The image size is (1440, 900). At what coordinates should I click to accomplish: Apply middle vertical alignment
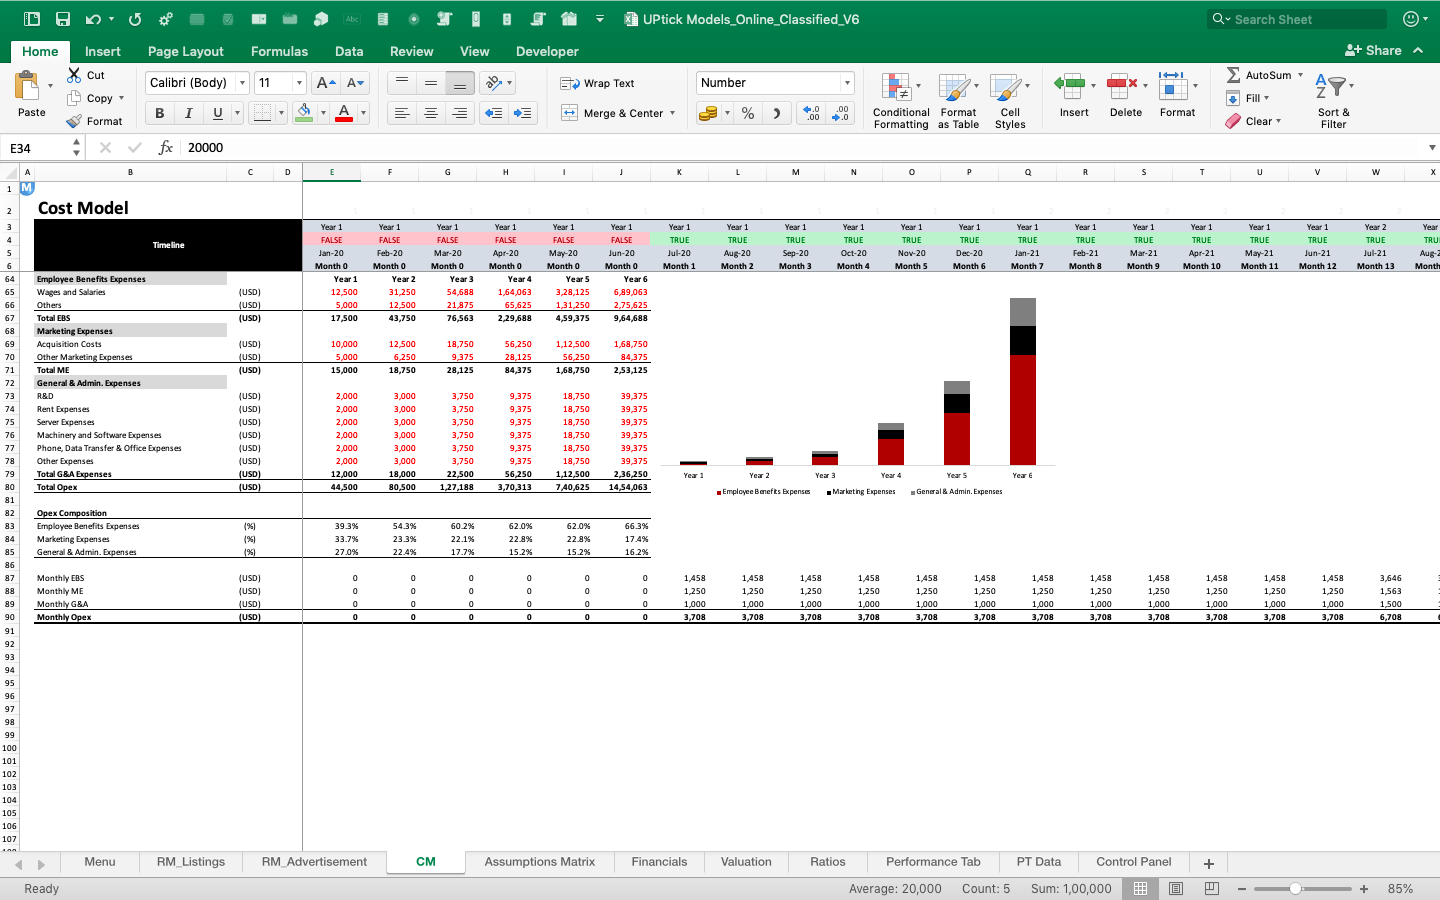(x=431, y=83)
